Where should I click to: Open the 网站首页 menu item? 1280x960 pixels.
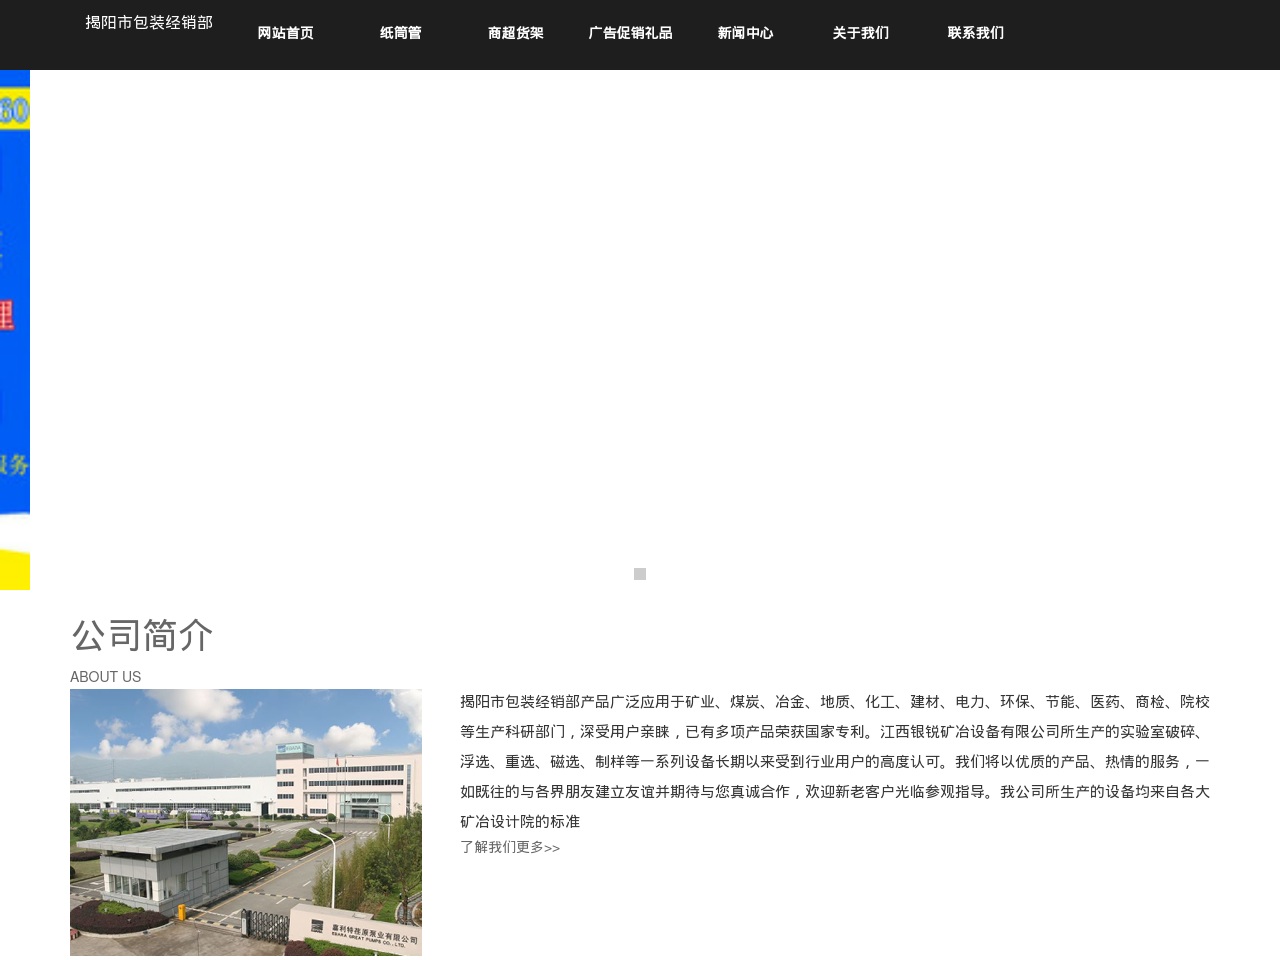point(285,33)
